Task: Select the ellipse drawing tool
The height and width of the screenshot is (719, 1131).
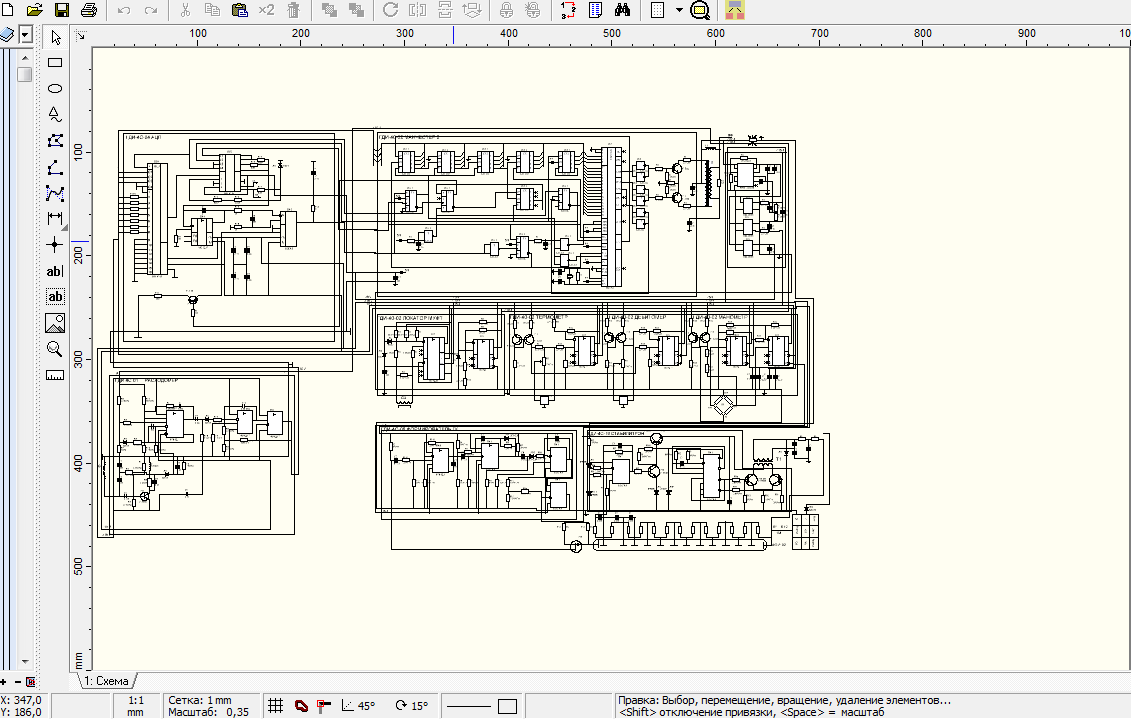Action: coord(56,89)
